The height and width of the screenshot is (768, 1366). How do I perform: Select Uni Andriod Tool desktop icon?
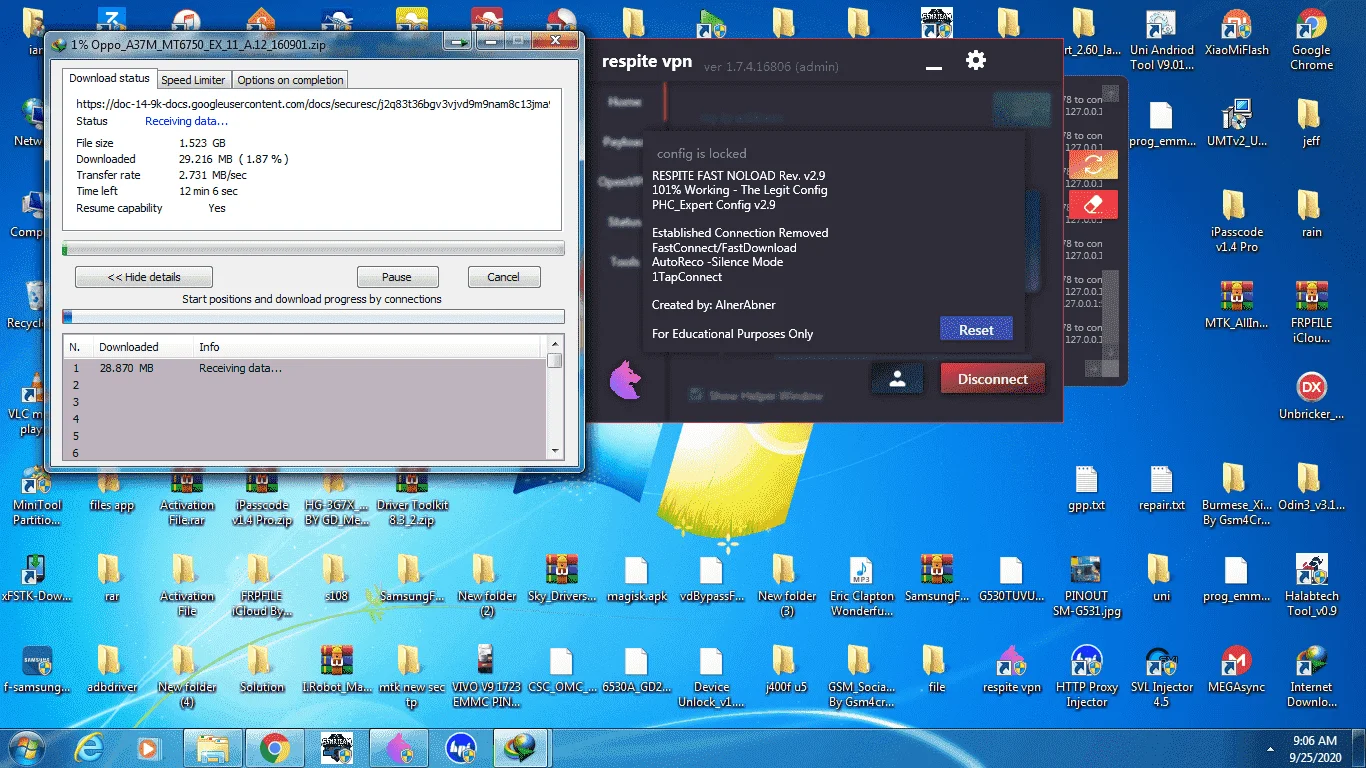click(1161, 42)
